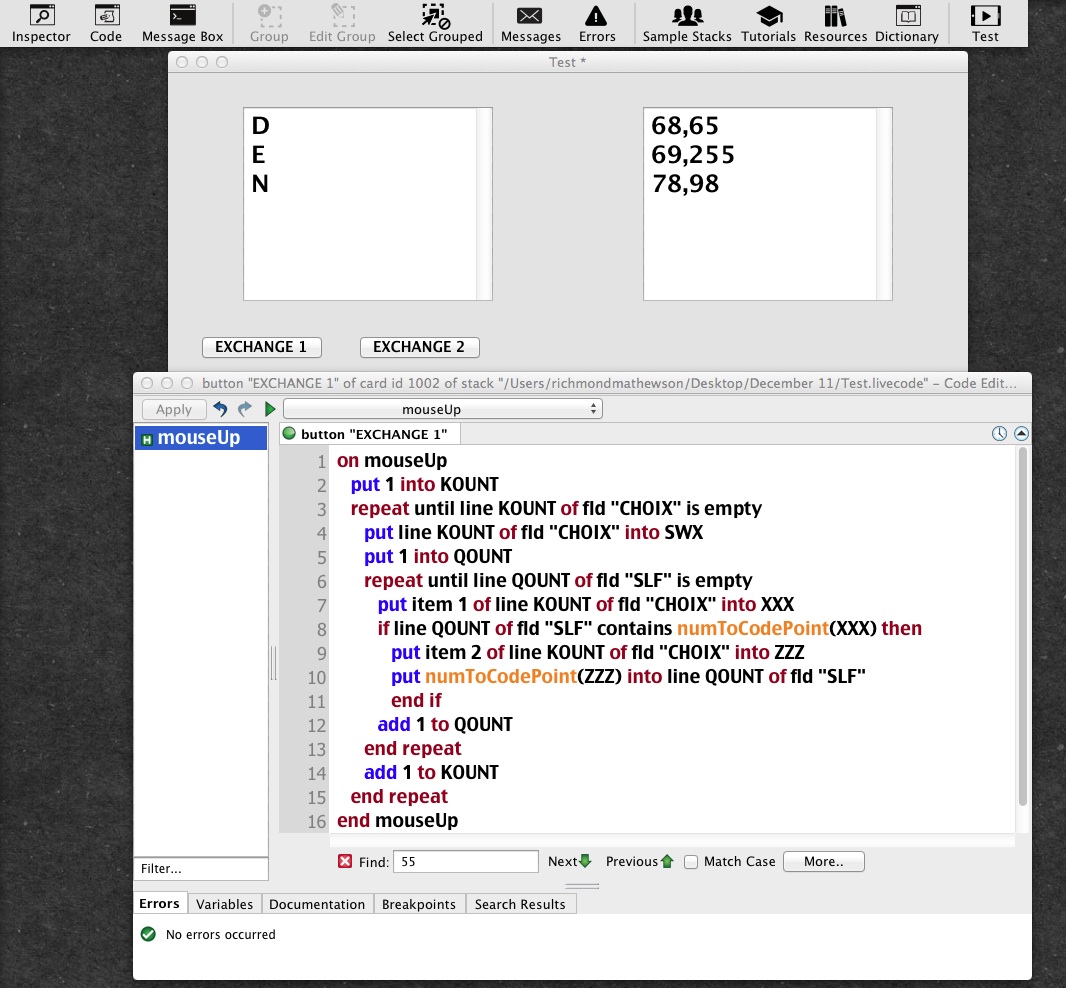1066x988 pixels.
Task: Click the green run arrow in code editor
Action: pos(270,409)
